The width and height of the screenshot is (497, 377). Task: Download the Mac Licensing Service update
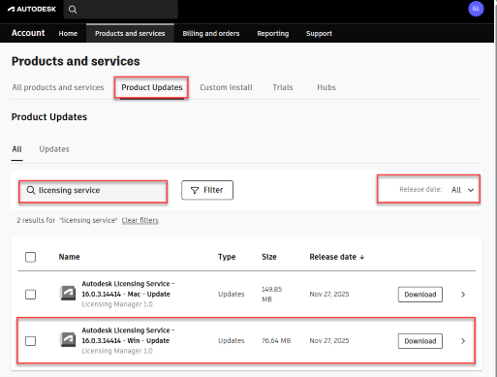(x=420, y=294)
